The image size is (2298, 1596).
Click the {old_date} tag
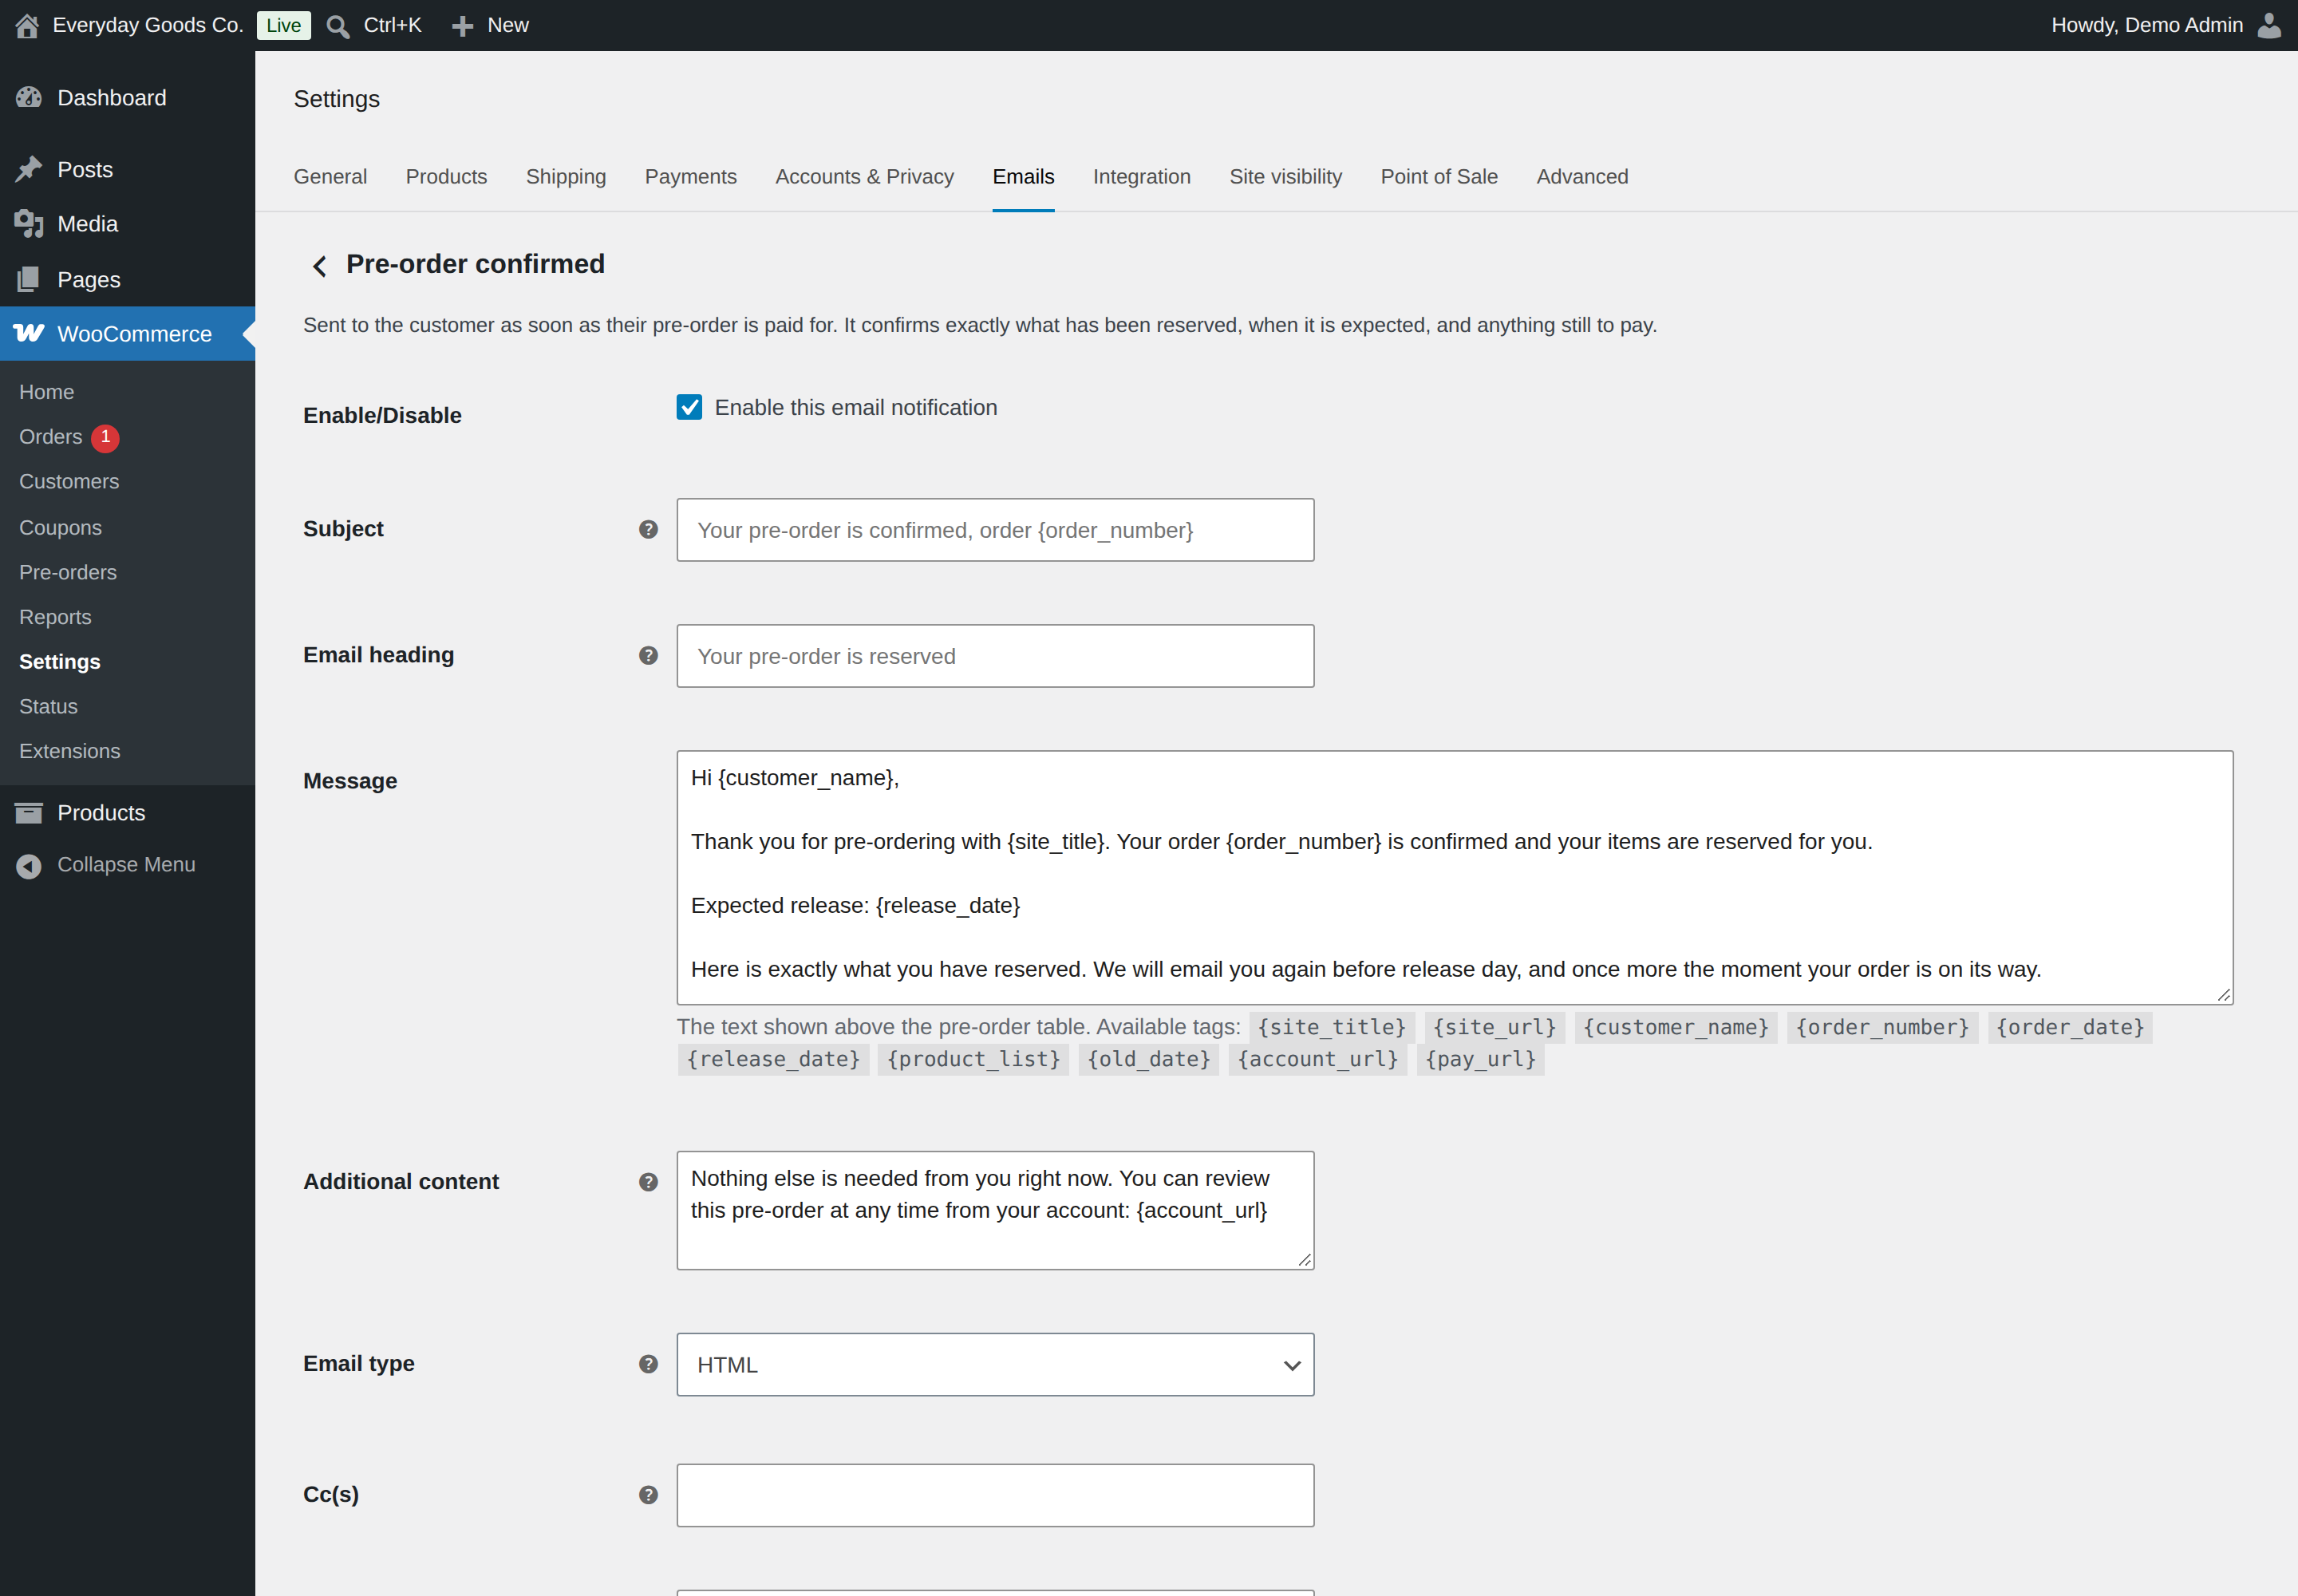click(x=1148, y=1059)
